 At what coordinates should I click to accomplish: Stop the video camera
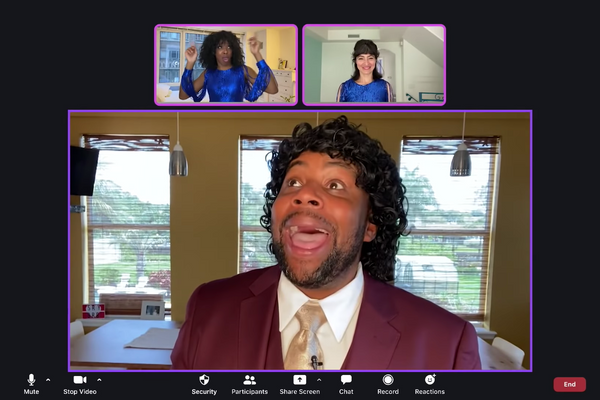pyautogui.click(x=80, y=384)
